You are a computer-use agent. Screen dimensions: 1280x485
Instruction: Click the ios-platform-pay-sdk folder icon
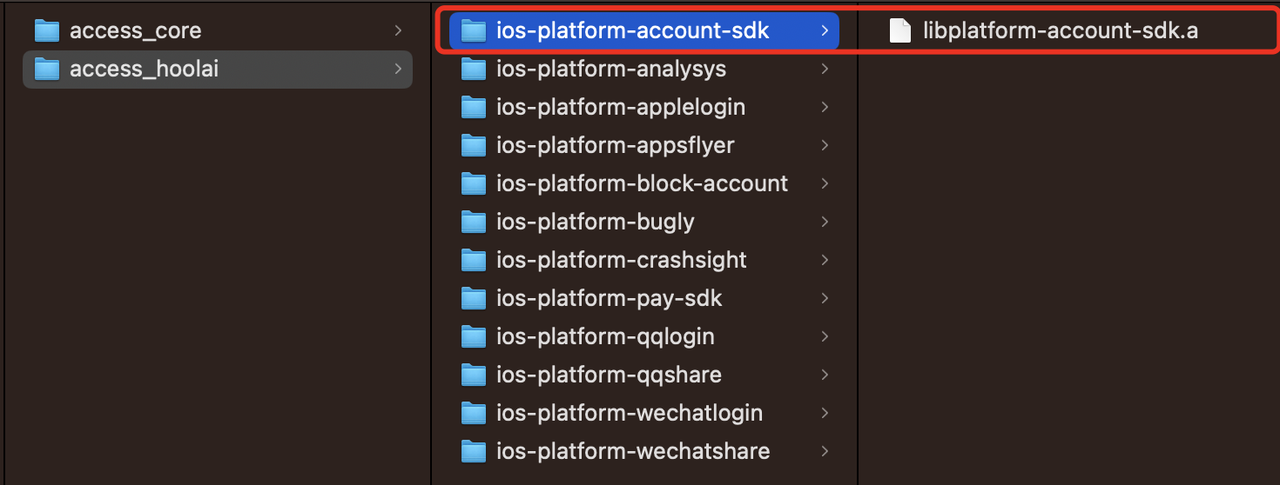click(x=473, y=298)
